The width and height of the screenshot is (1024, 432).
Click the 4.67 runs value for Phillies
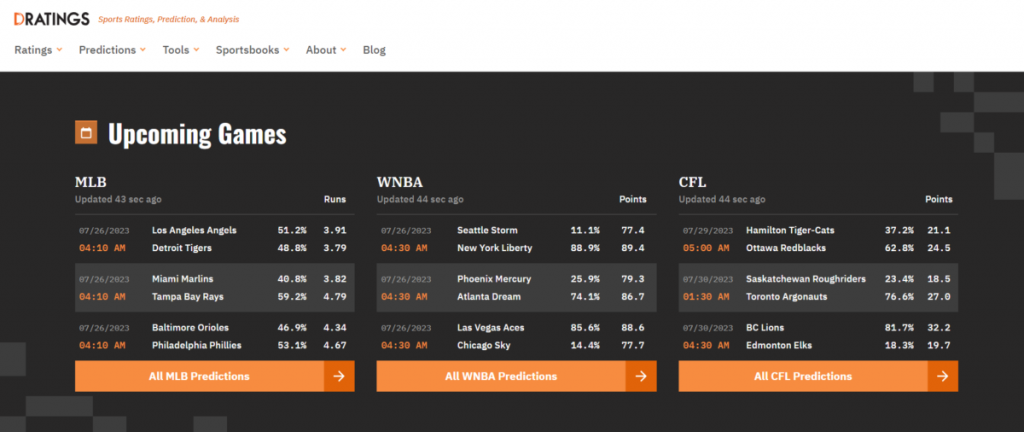coord(334,345)
